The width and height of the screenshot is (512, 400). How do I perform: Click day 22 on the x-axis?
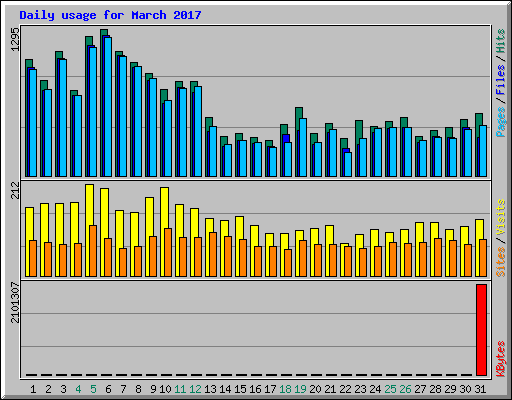345,389
